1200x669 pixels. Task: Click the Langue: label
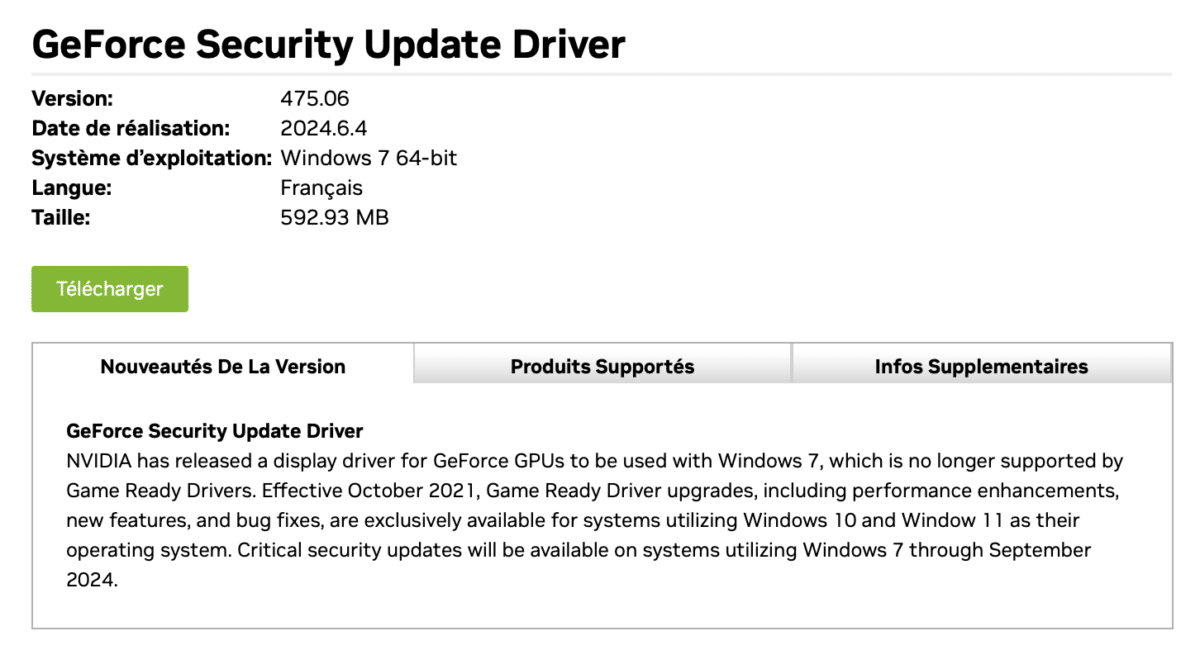(x=72, y=188)
